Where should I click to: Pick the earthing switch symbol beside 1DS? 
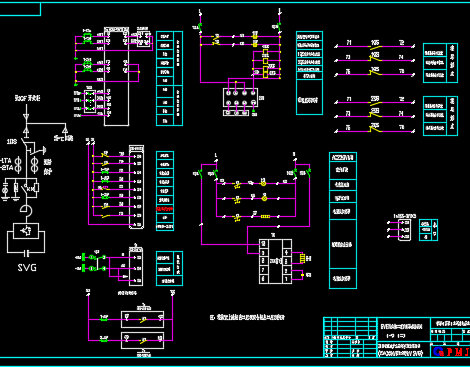click(x=37, y=151)
